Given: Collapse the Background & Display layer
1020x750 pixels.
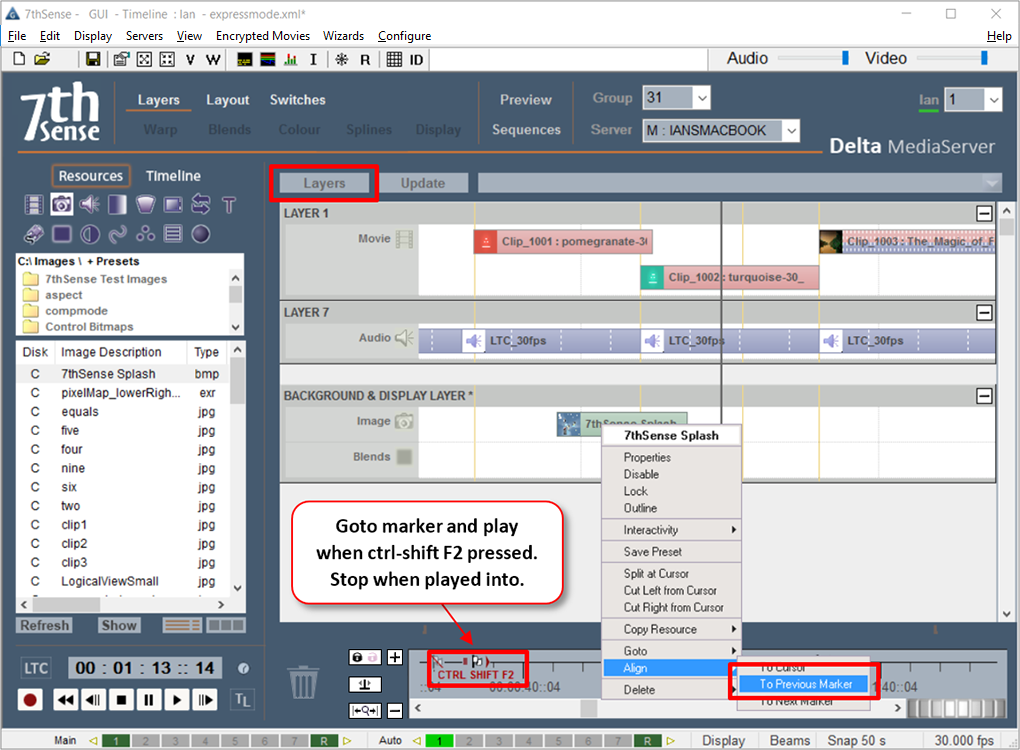Looking at the screenshot, I should pyautogui.click(x=984, y=395).
